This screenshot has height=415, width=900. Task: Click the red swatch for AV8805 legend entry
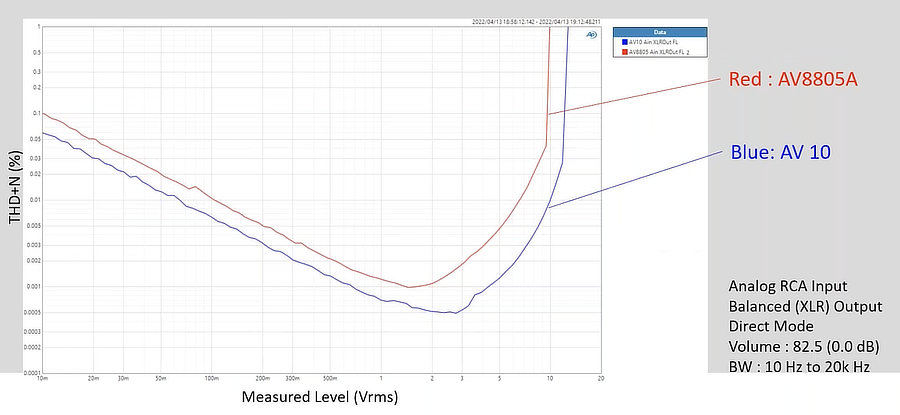point(624,52)
